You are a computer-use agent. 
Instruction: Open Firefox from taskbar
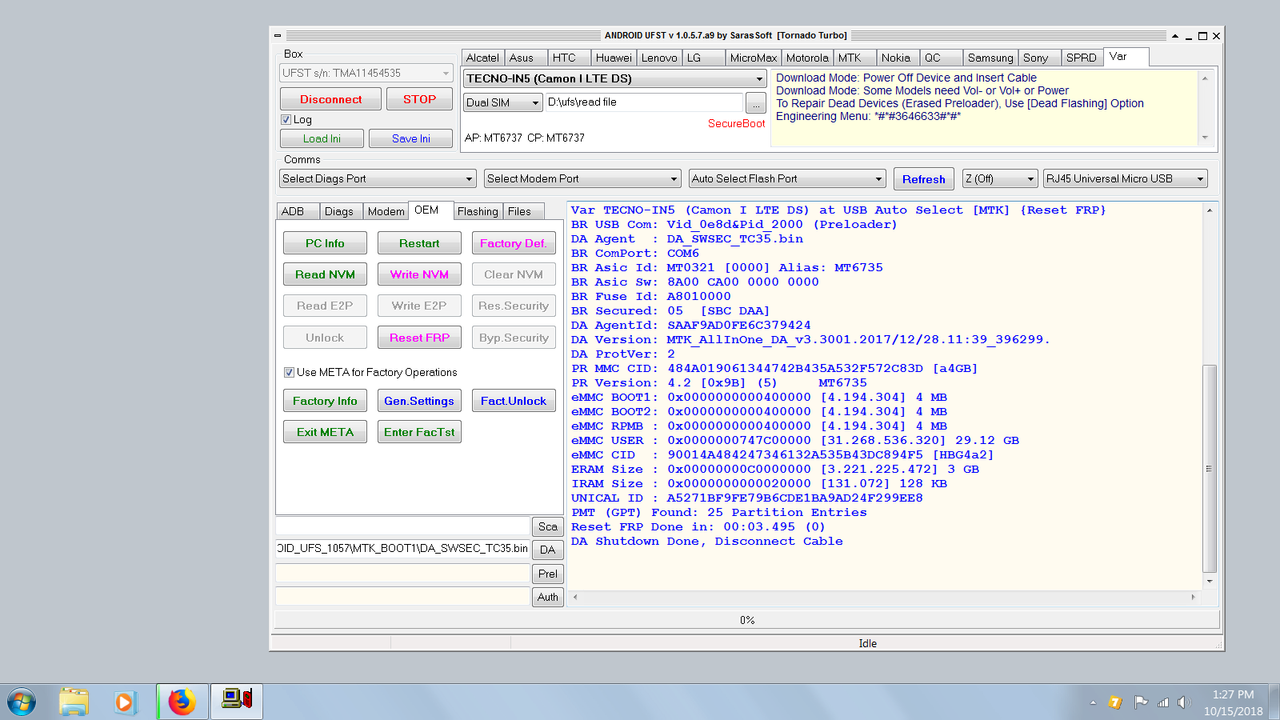182,702
